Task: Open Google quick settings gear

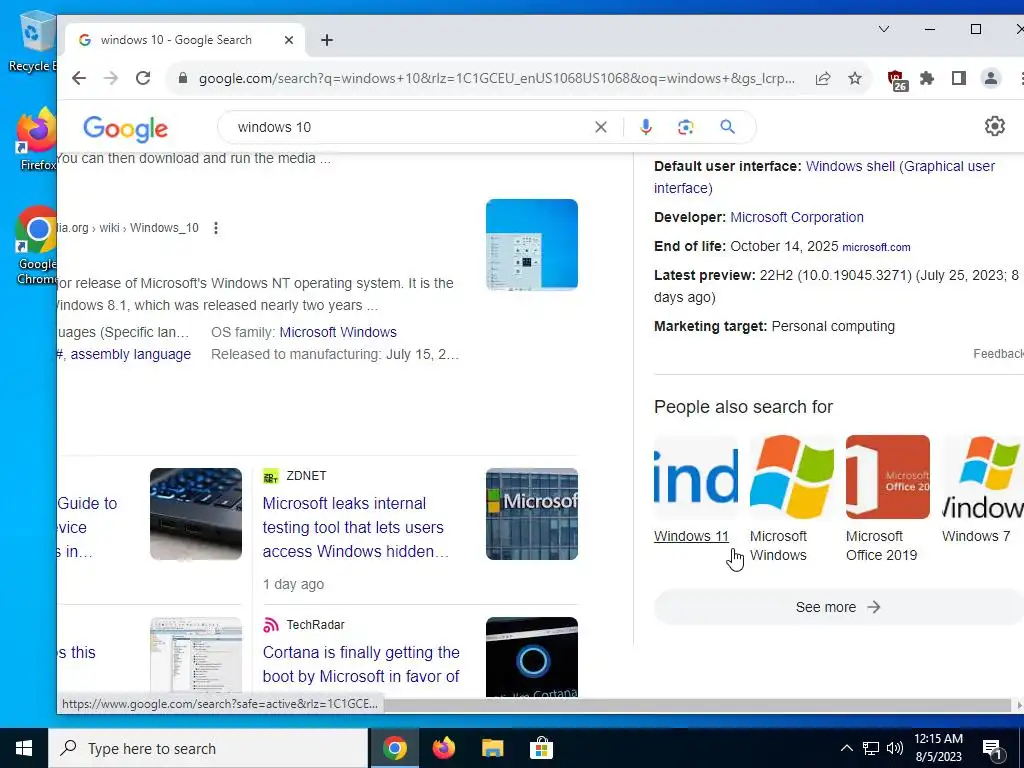Action: (995, 125)
